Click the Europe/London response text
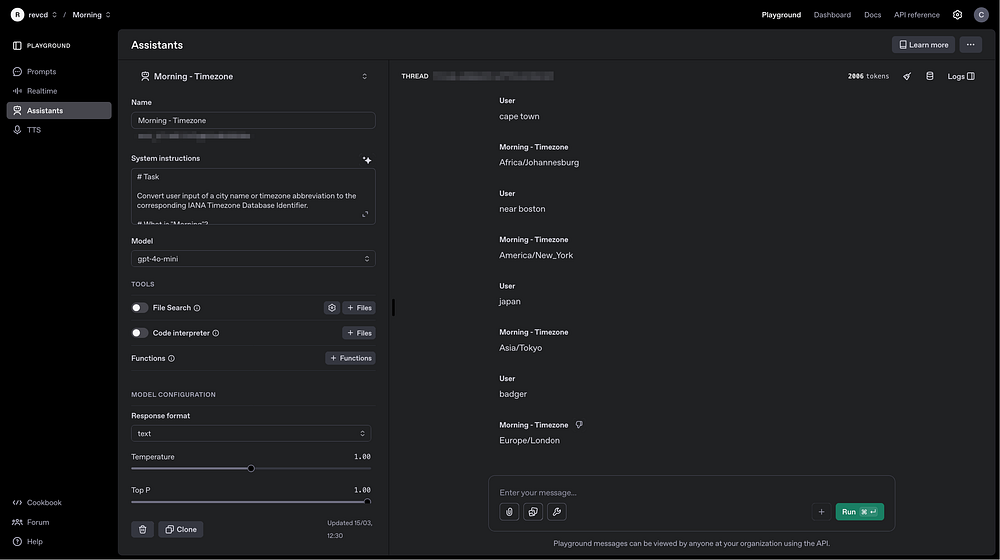 pos(529,441)
